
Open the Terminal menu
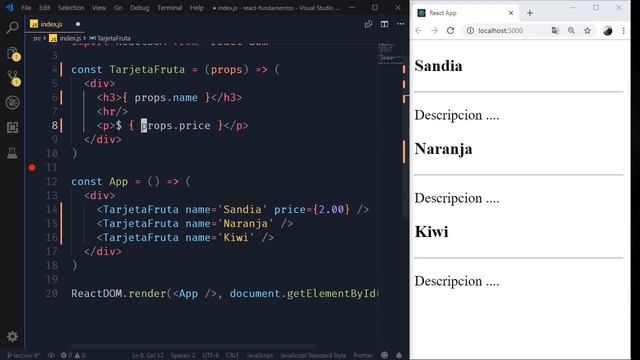click(x=170, y=8)
